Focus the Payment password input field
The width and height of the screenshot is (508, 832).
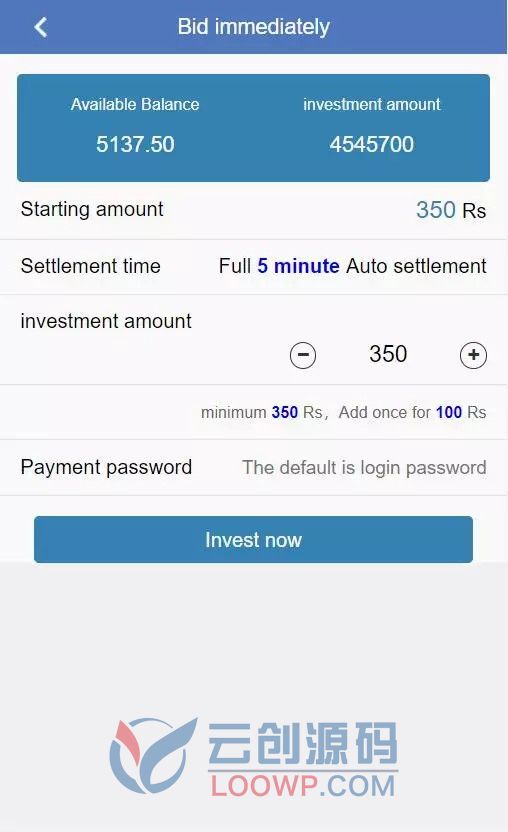[364, 467]
